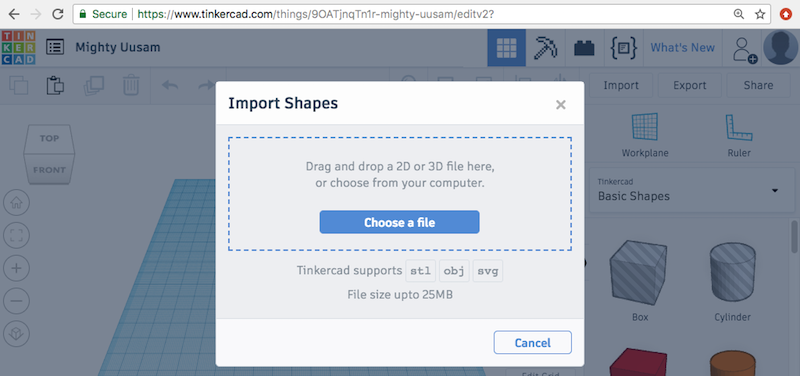The height and width of the screenshot is (376, 800).
Task: Click the Export button
Action: coord(690,85)
